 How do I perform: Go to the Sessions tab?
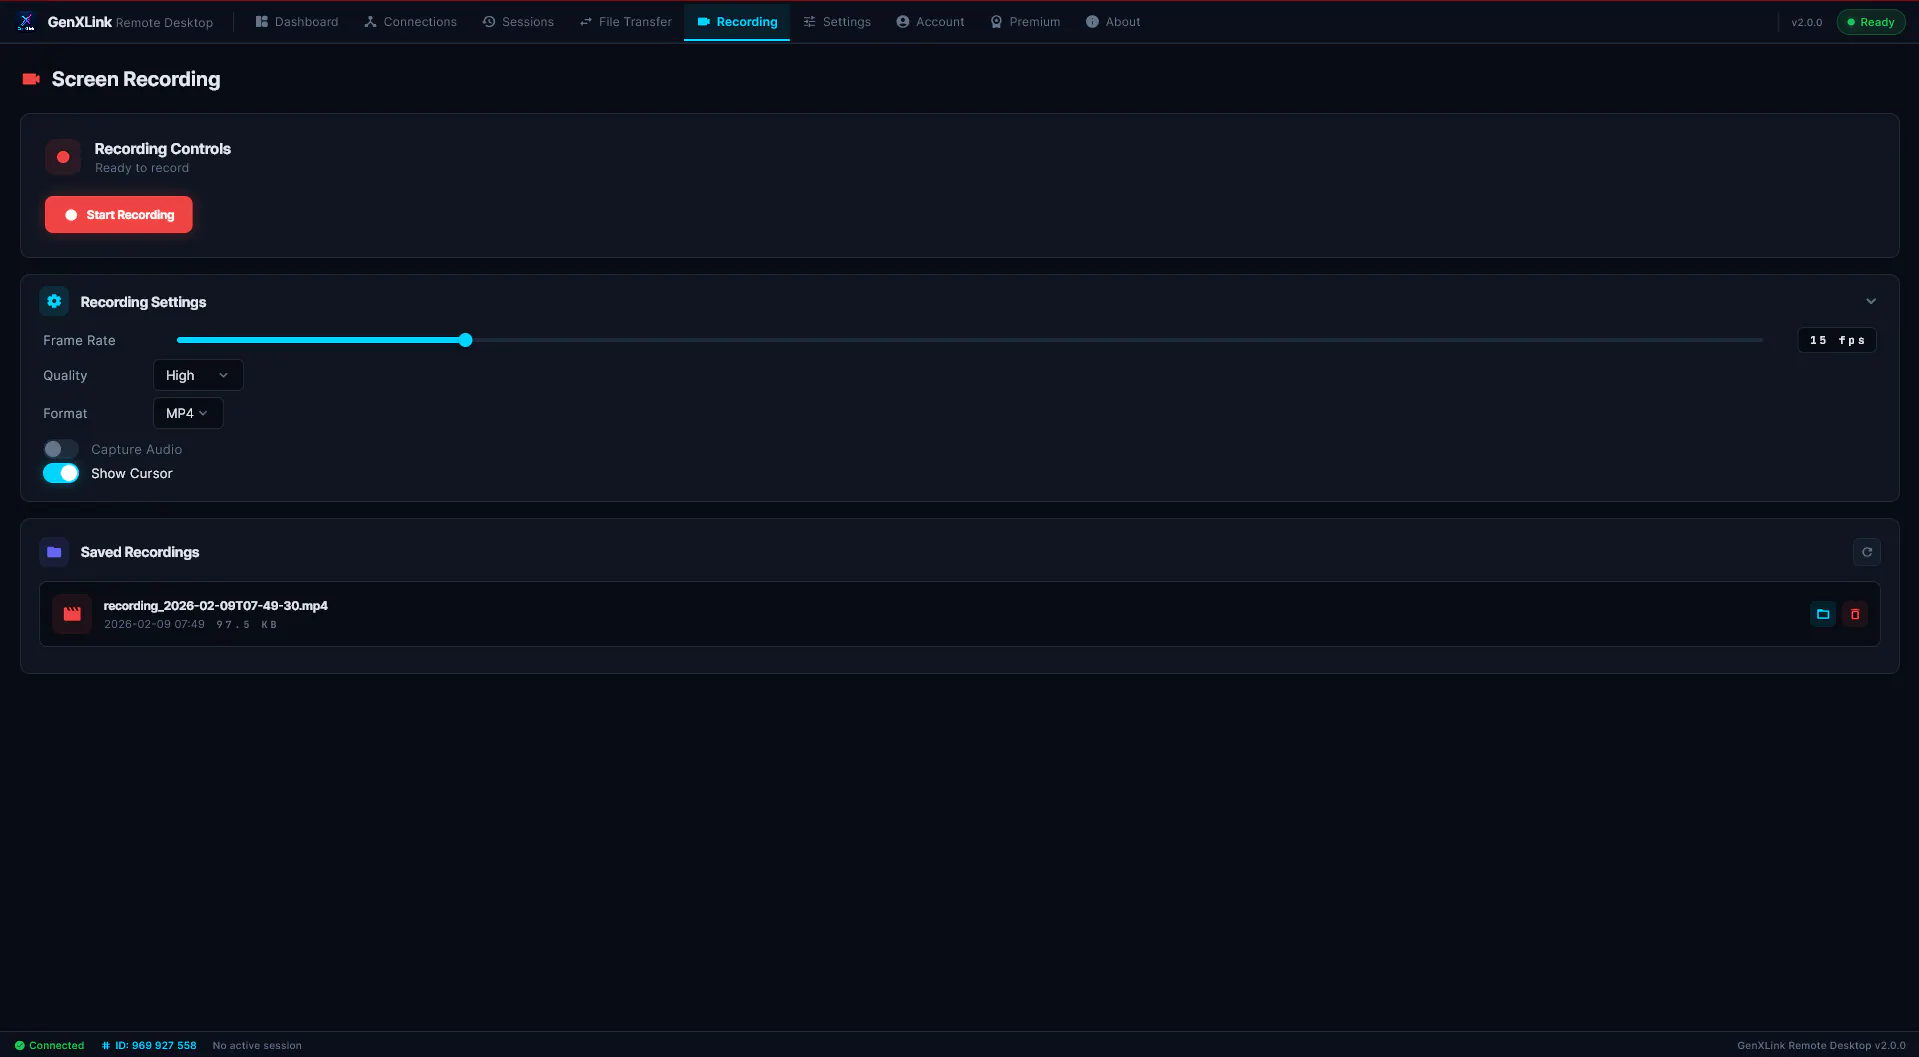click(x=518, y=21)
